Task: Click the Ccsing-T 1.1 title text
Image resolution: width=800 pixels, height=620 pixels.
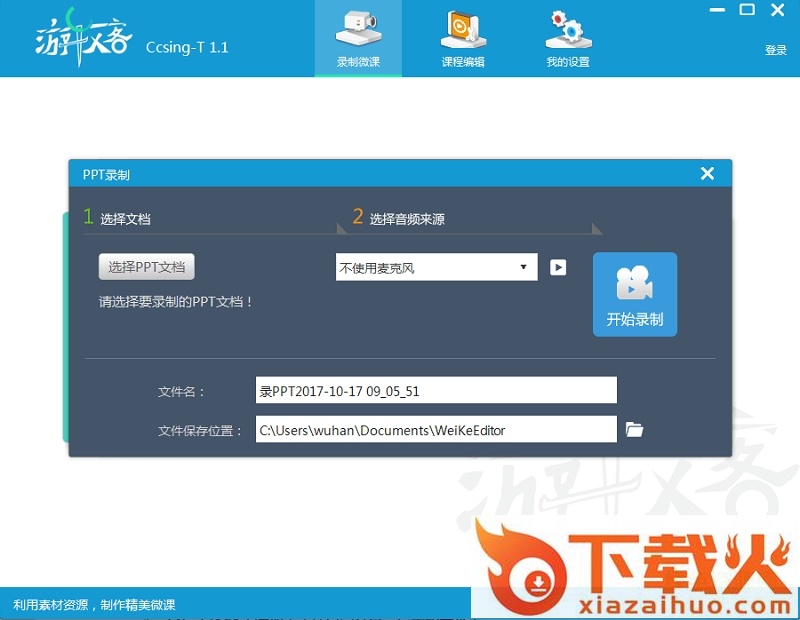Action: click(187, 47)
